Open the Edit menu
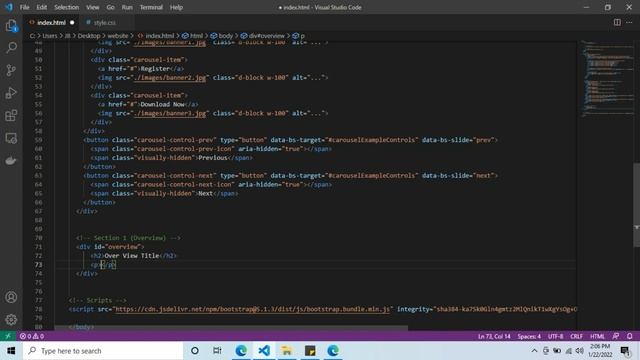 point(42,7)
